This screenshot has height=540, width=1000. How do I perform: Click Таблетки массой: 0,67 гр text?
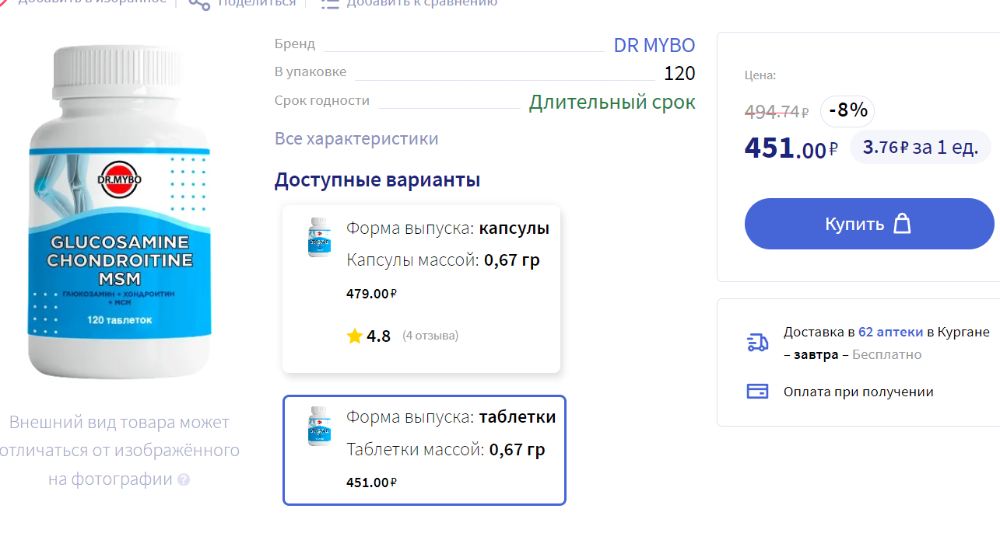[x=445, y=449]
